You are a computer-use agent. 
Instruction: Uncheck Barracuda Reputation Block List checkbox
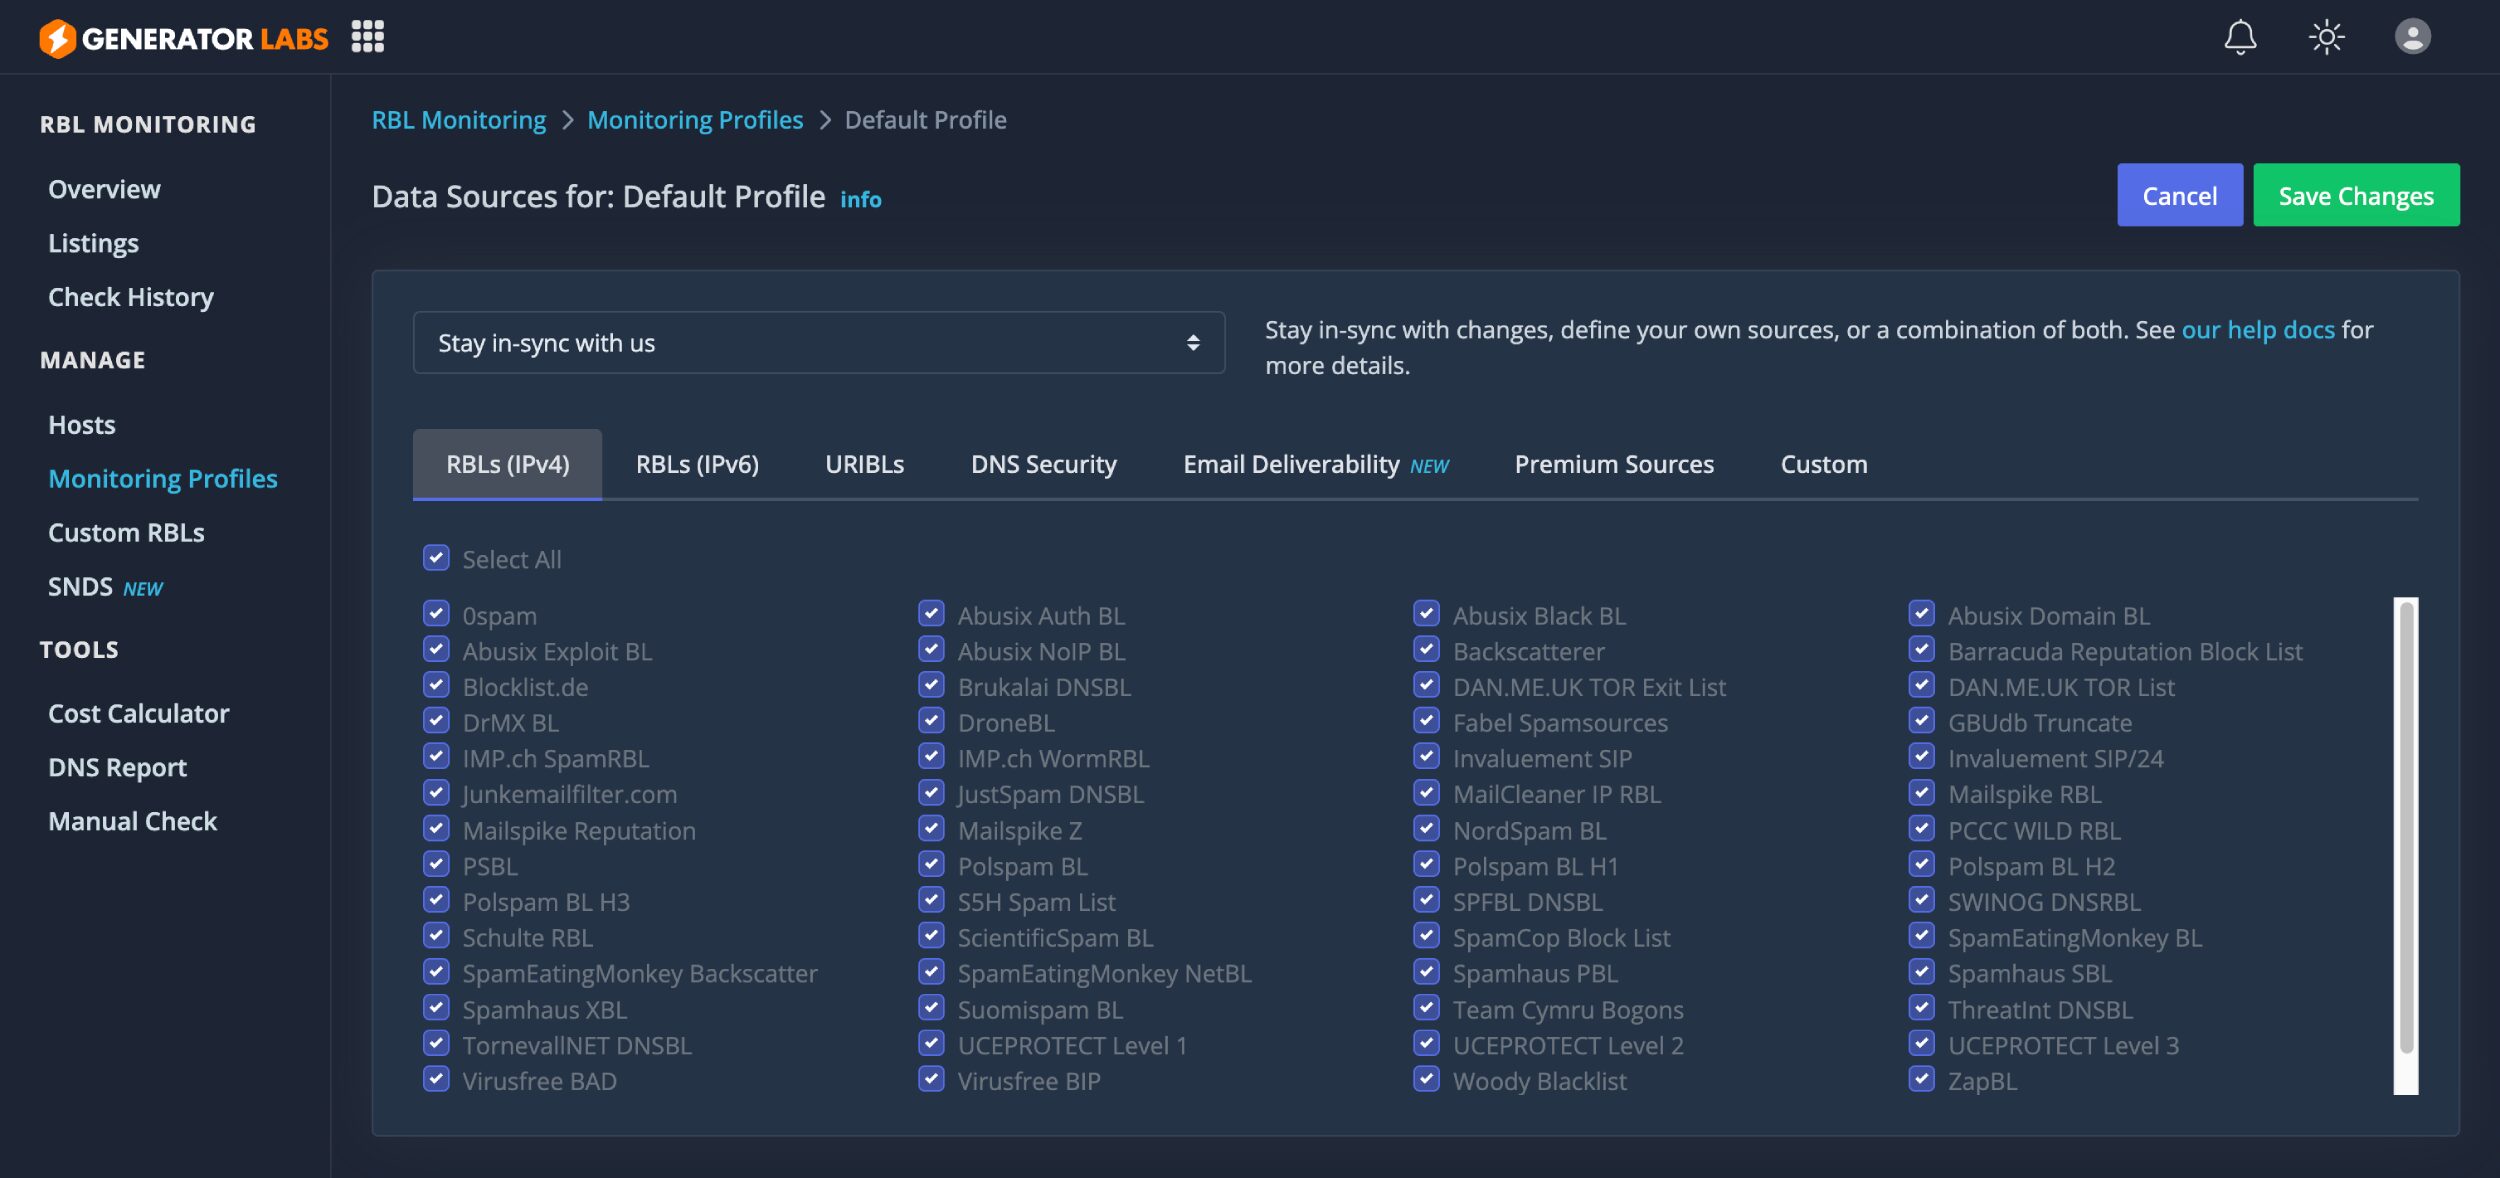tap(1921, 650)
